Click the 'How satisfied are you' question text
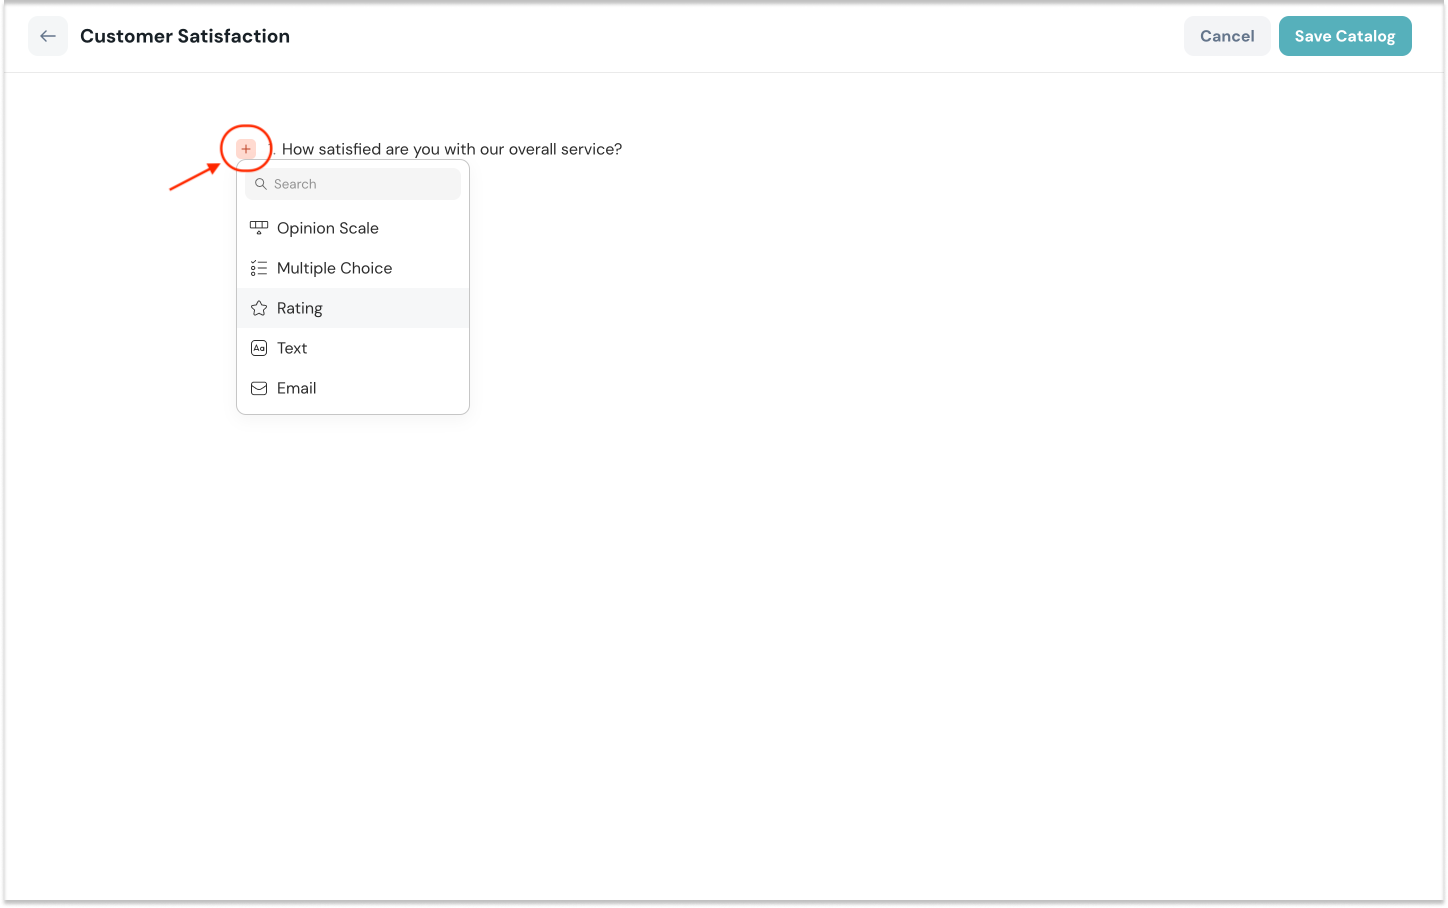Viewport: 1448px width, 908px height. pyautogui.click(x=452, y=149)
